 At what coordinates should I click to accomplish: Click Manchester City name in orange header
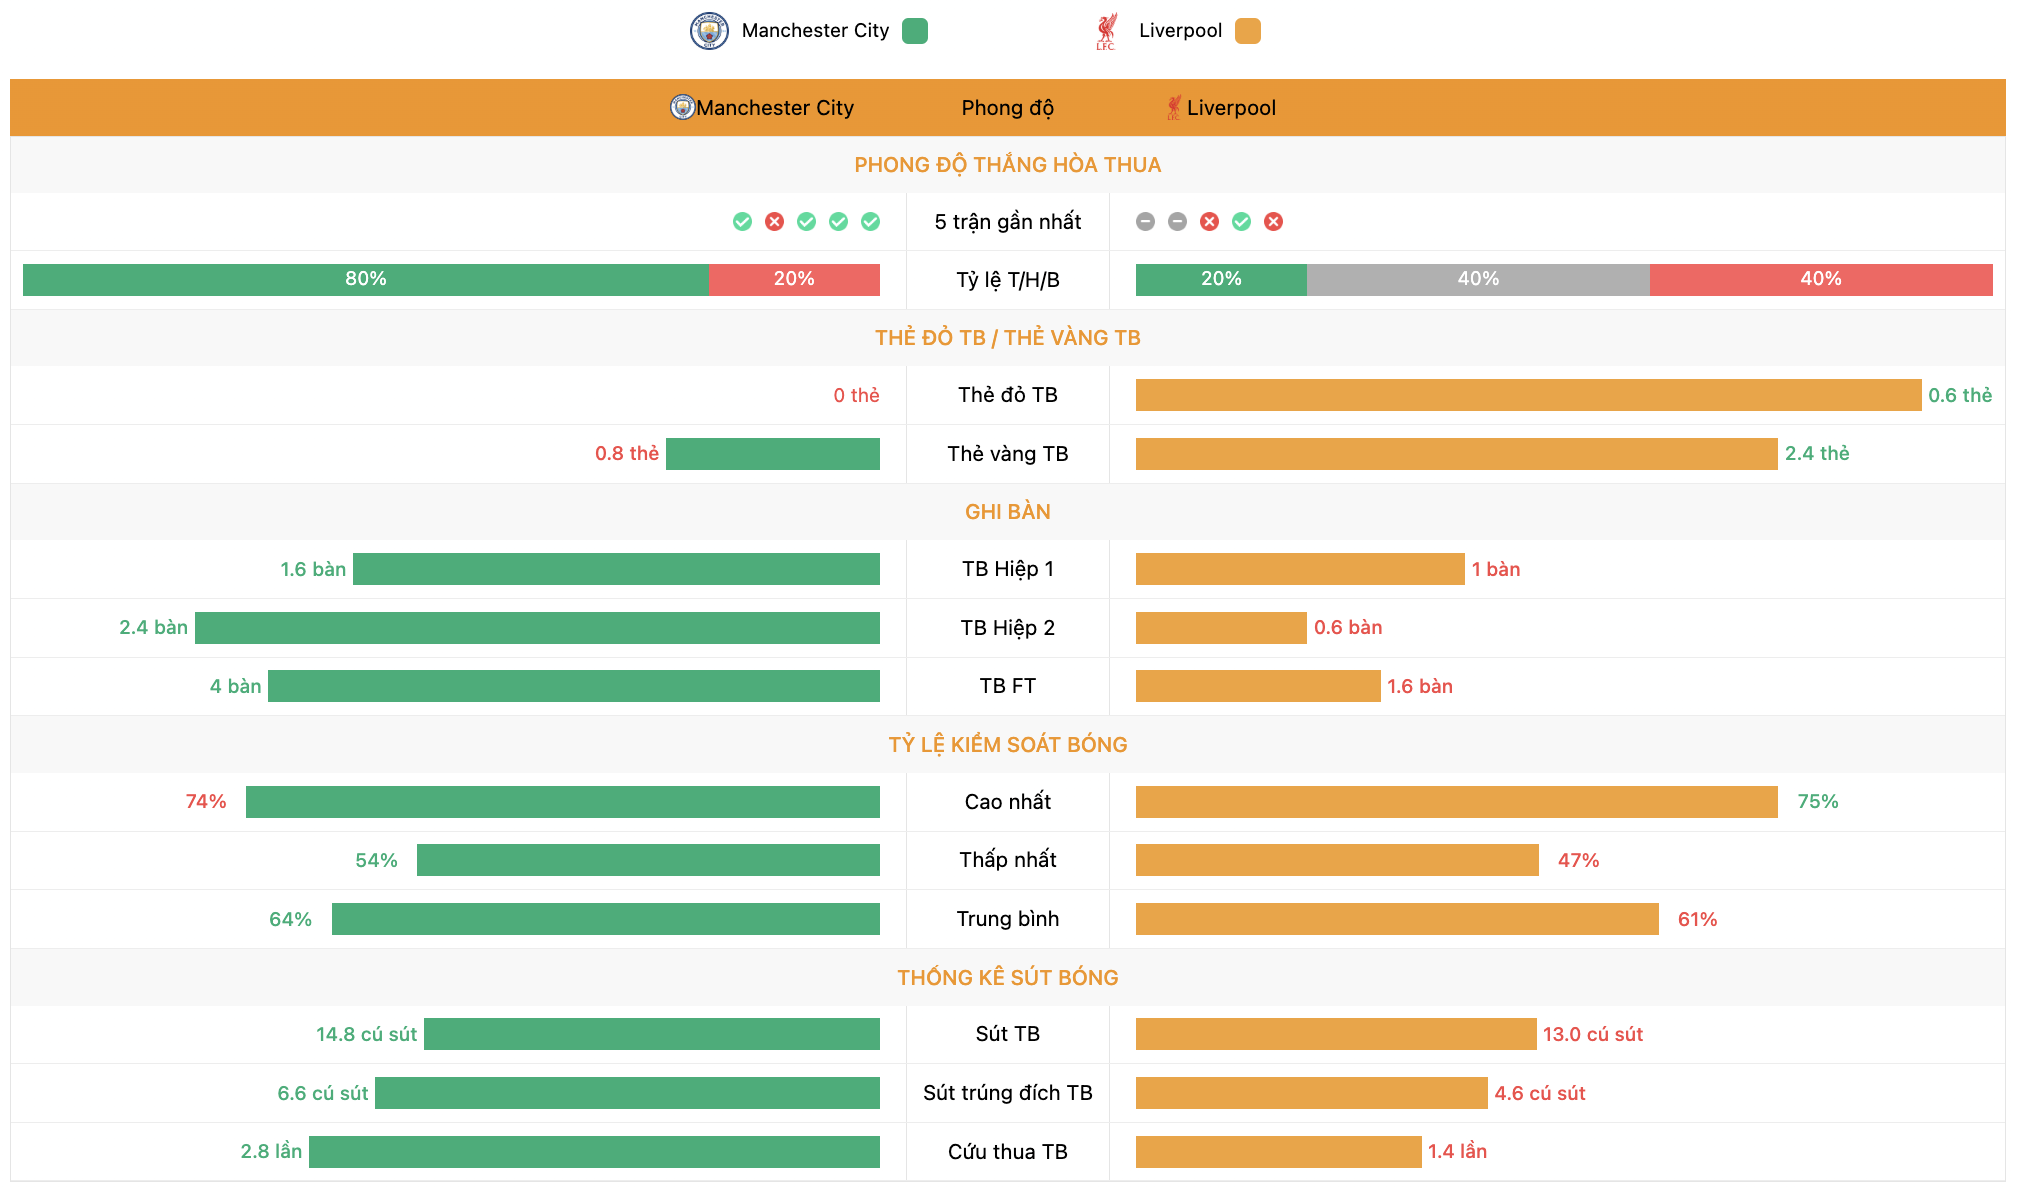(x=775, y=108)
